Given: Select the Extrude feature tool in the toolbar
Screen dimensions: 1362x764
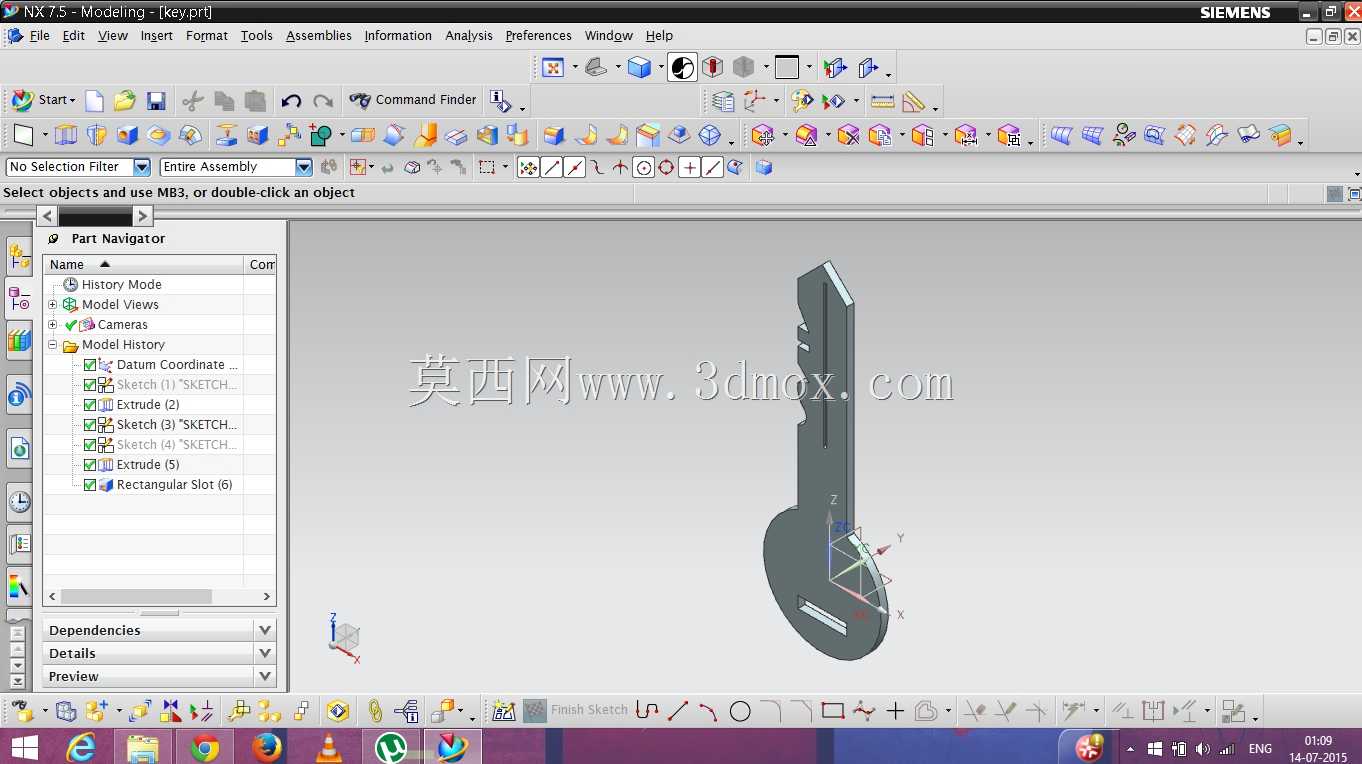Looking at the screenshot, I should click(x=65, y=135).
